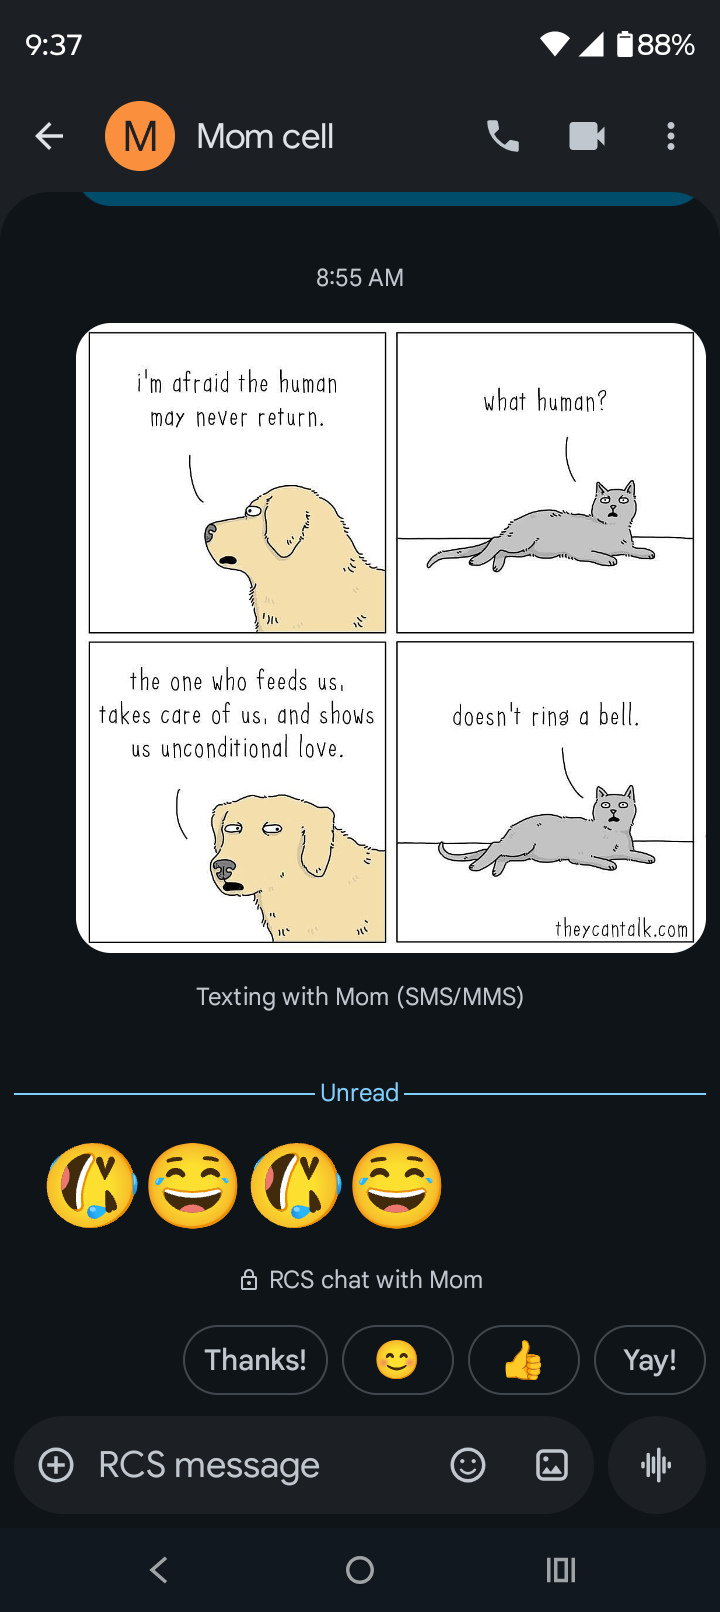Start a voice call with Mom cell
This screenshot has height=1612, width=720.
click(x=503, y=136)
